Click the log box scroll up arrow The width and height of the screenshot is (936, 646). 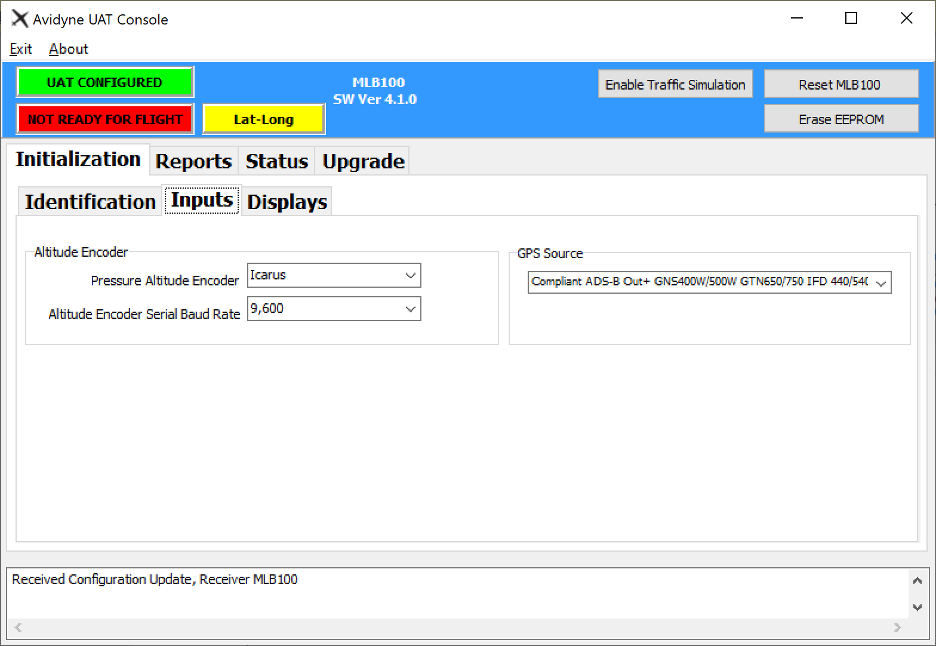(917, 580)
